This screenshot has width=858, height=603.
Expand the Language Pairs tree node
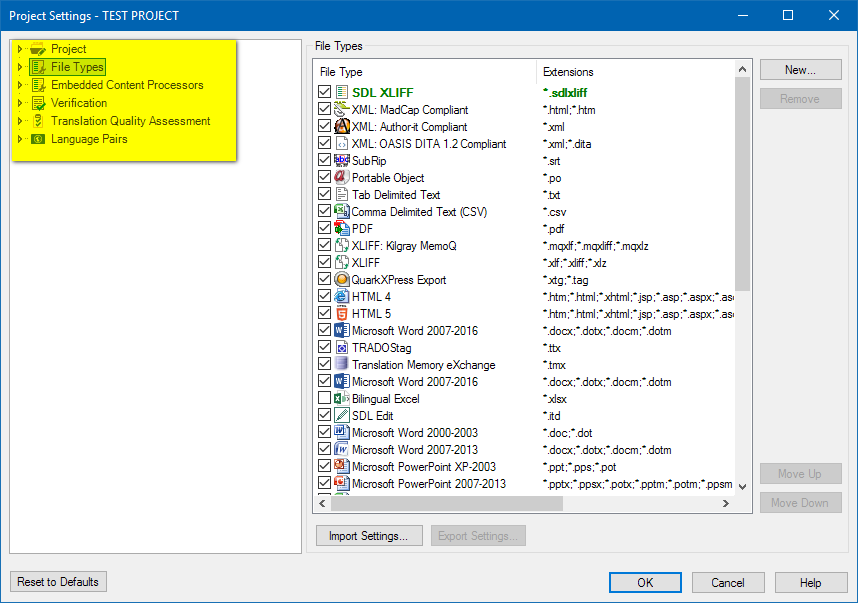[20, 139]
